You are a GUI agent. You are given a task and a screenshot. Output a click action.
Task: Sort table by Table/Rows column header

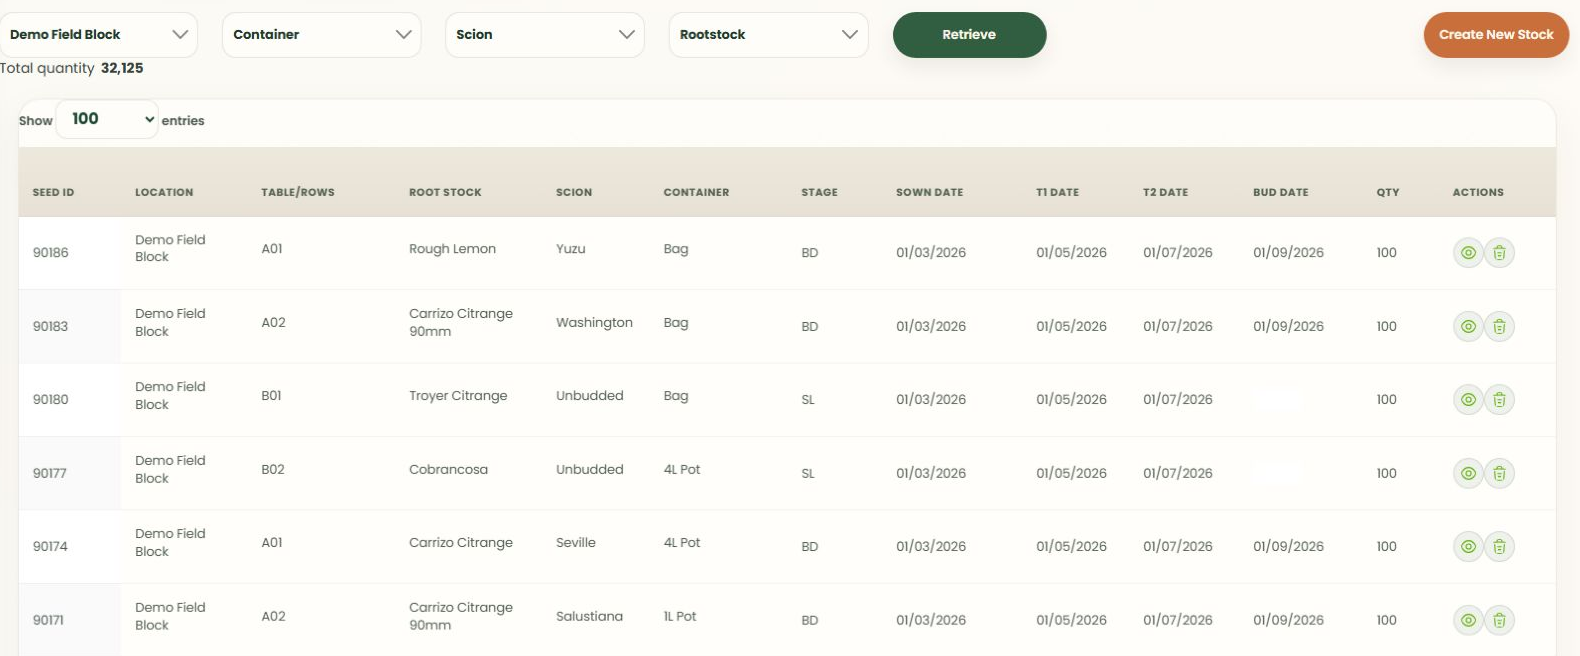[x=298, y=192]
